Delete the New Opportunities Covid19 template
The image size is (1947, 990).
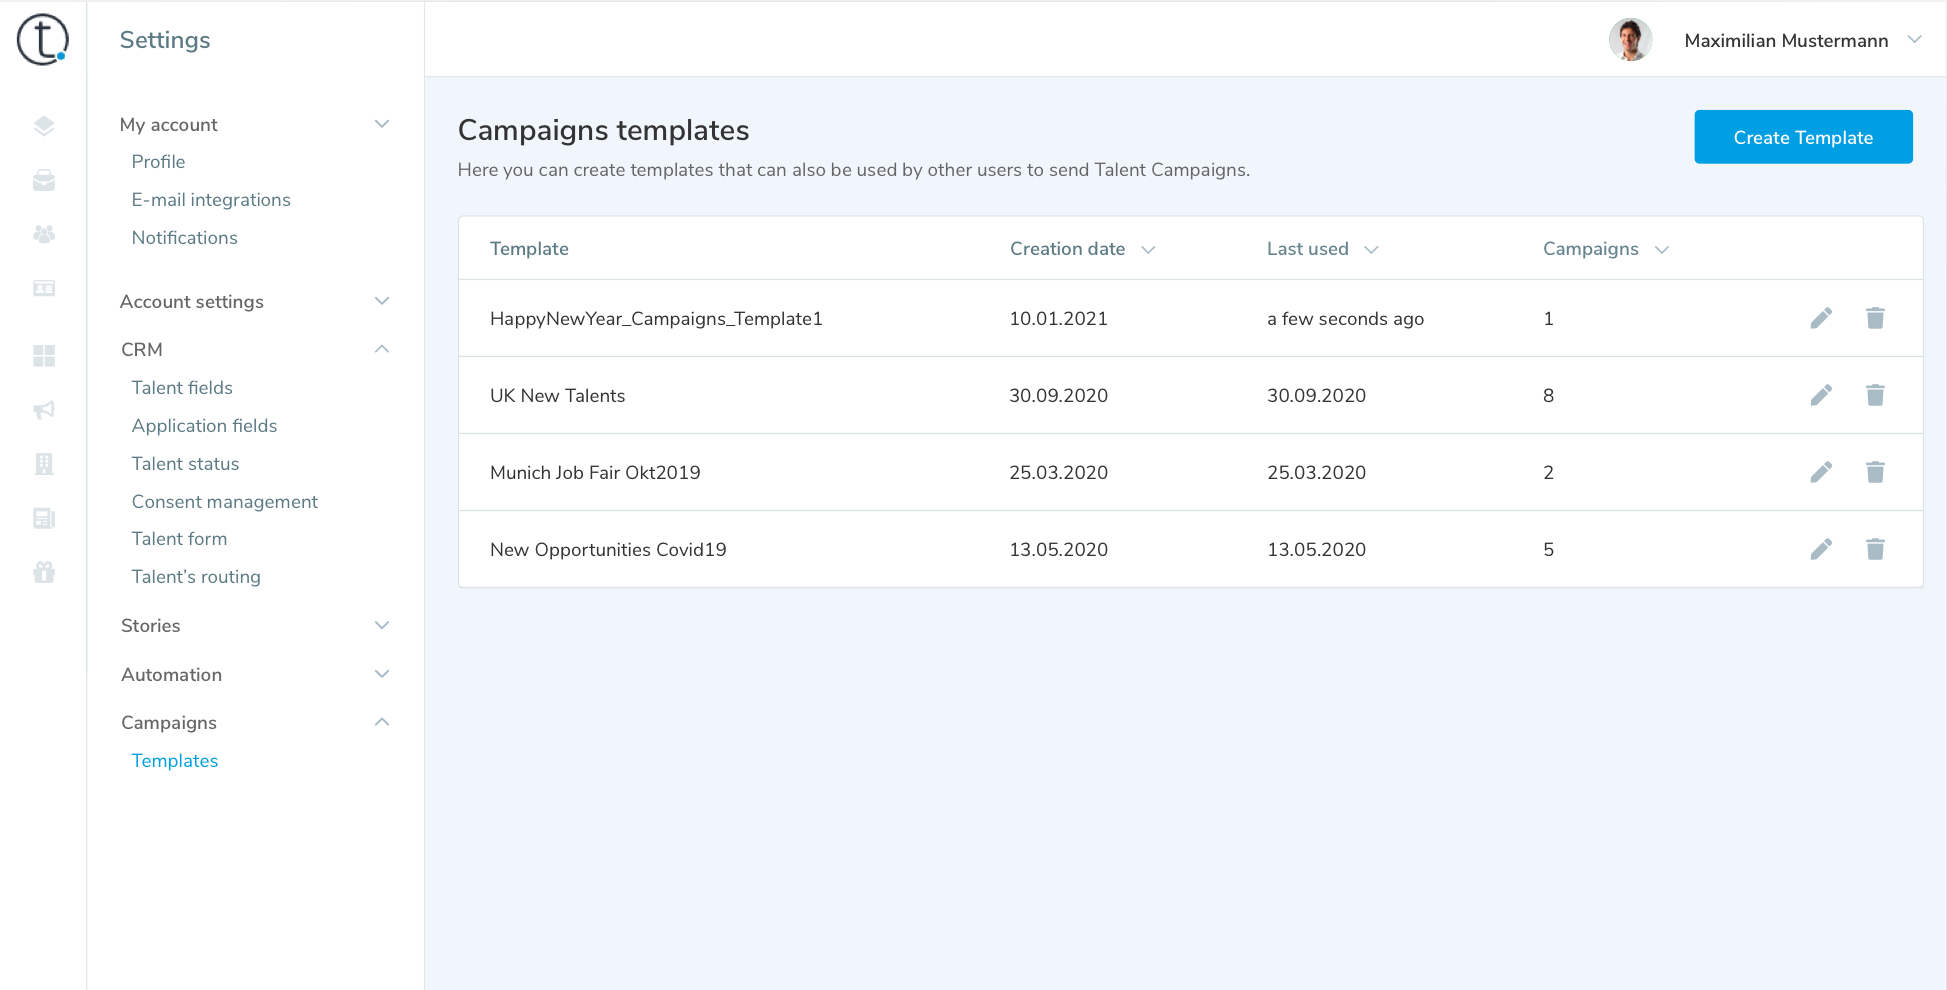click(x=1875, y=549)
